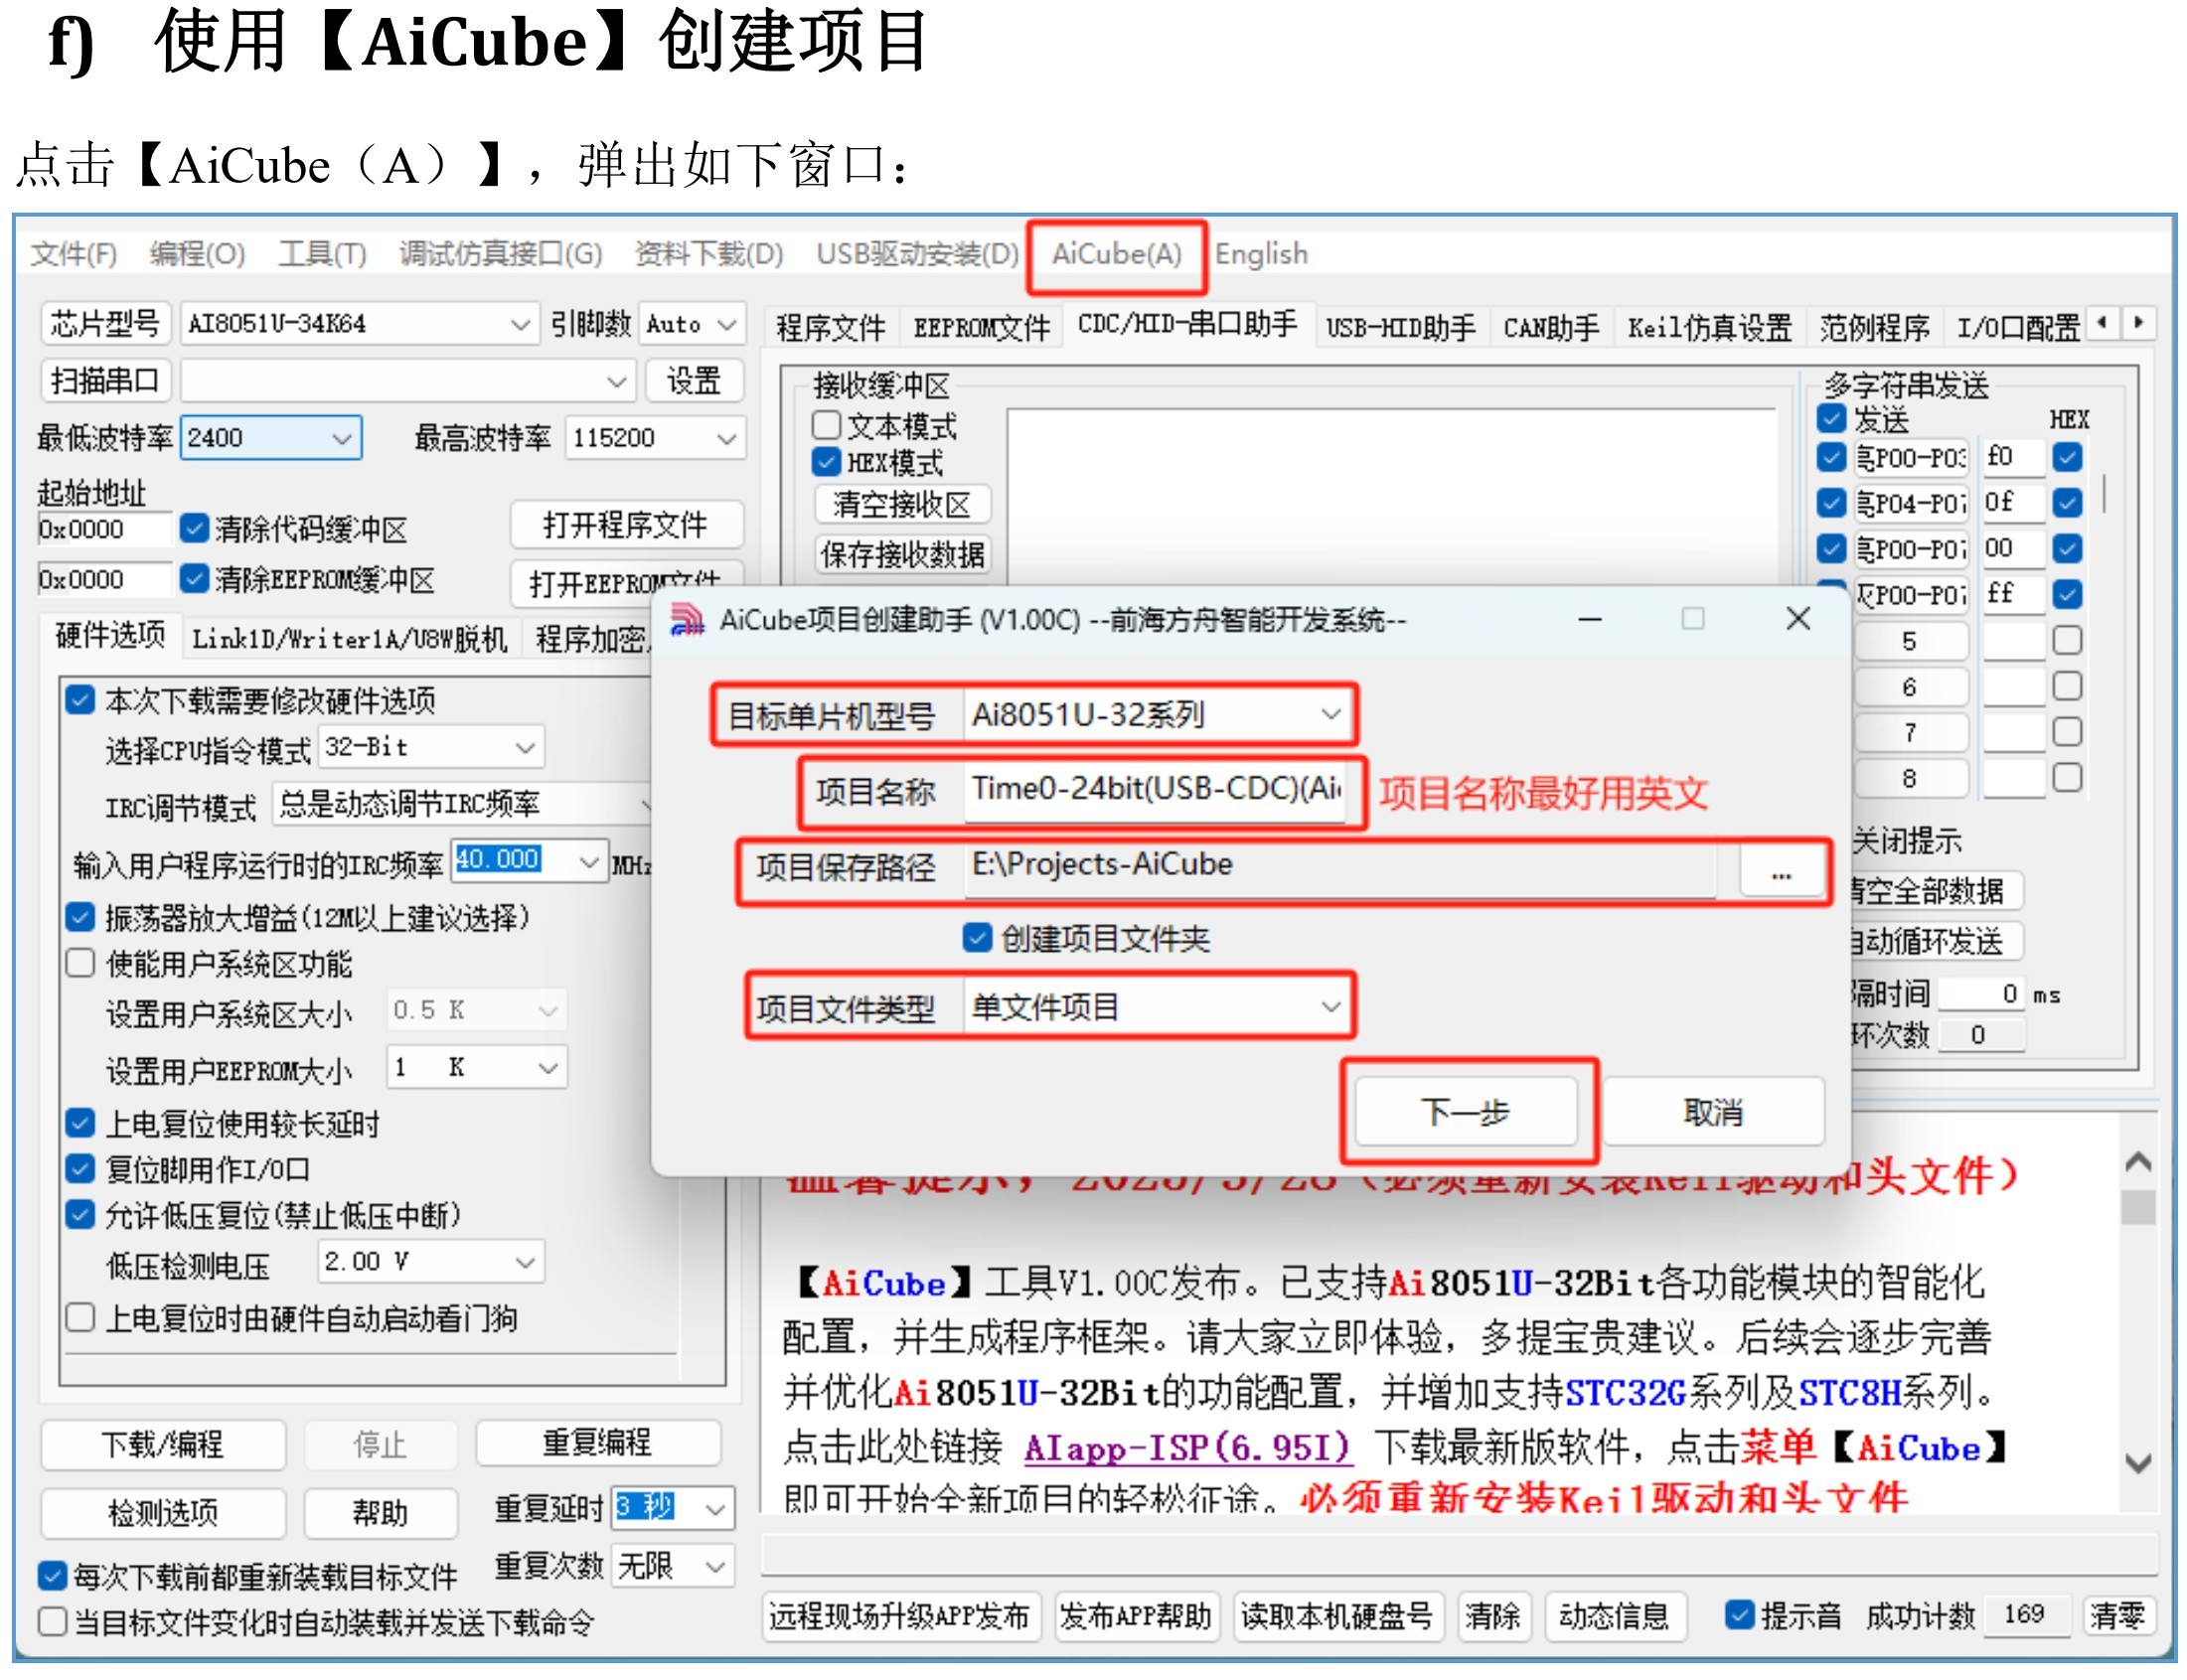Open the 最低波特率 dropdown
This screenshot has height=1680, width=2187.
(341, 438)
